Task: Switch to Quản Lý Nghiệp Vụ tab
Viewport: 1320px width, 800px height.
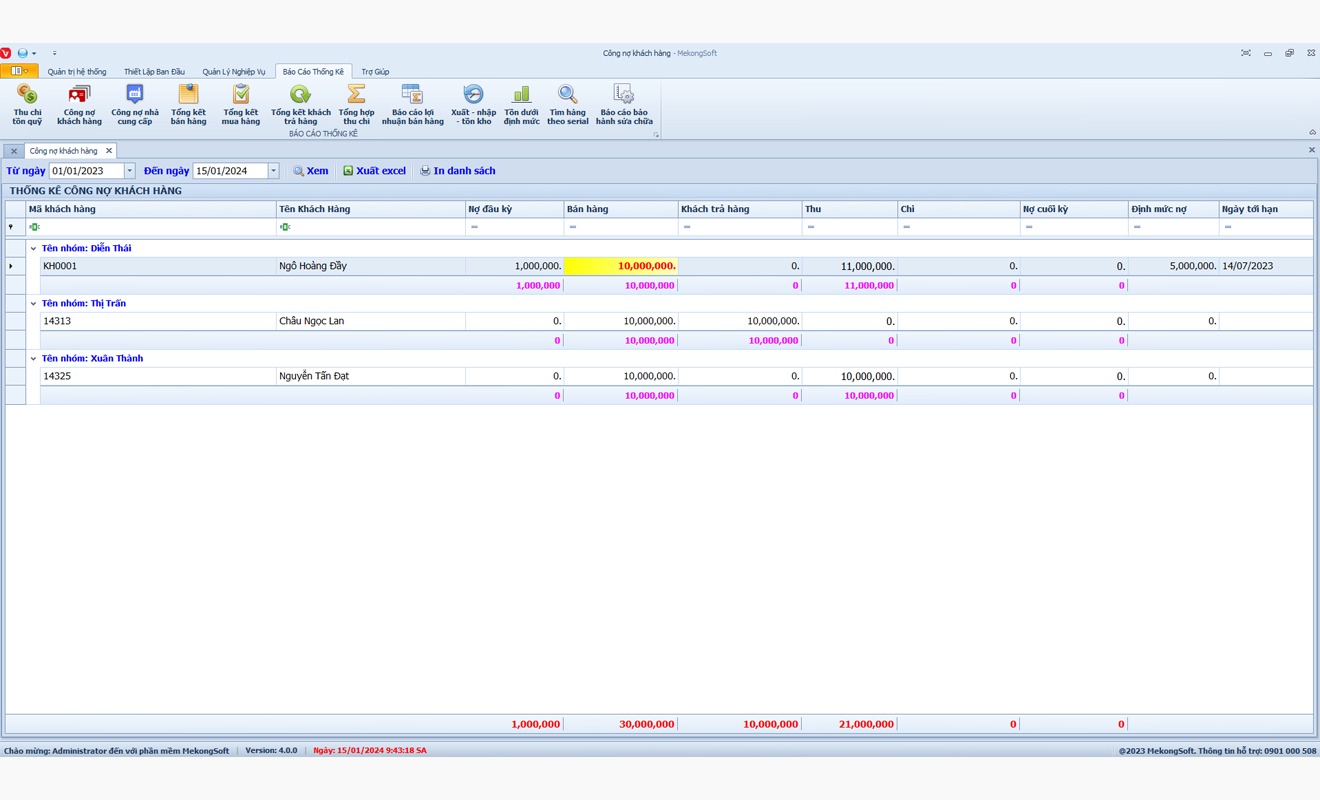Action: (x=234, y=72)
